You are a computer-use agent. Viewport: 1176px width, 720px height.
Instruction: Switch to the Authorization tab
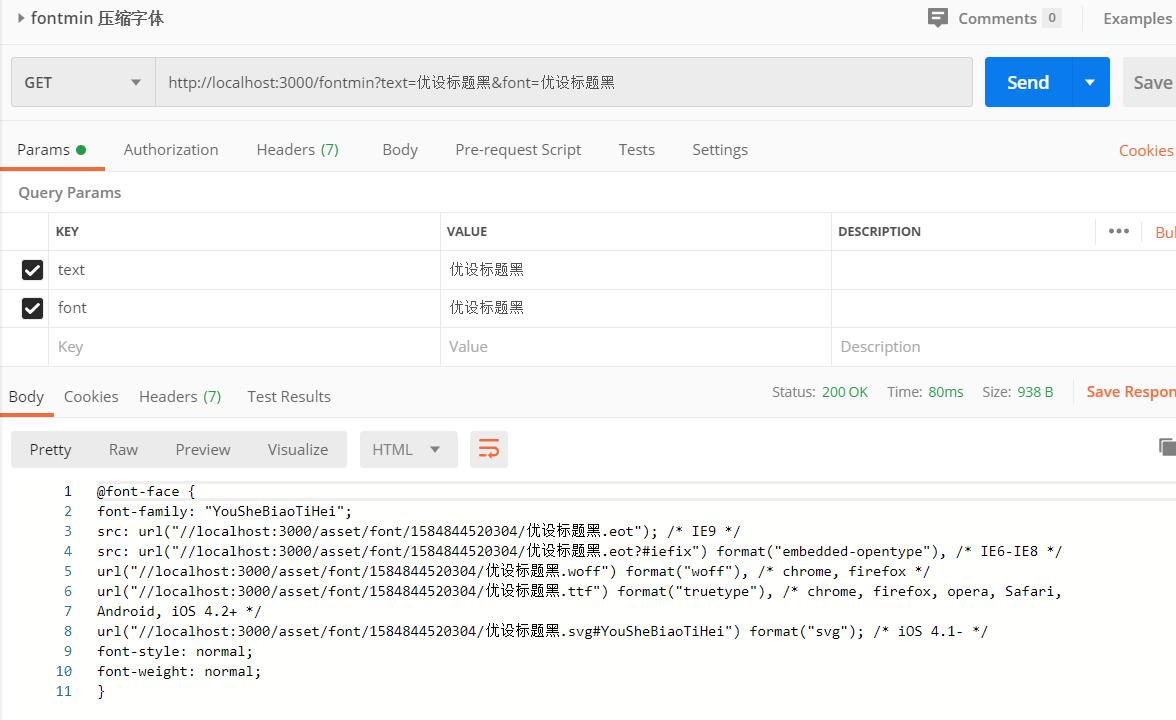171,149
